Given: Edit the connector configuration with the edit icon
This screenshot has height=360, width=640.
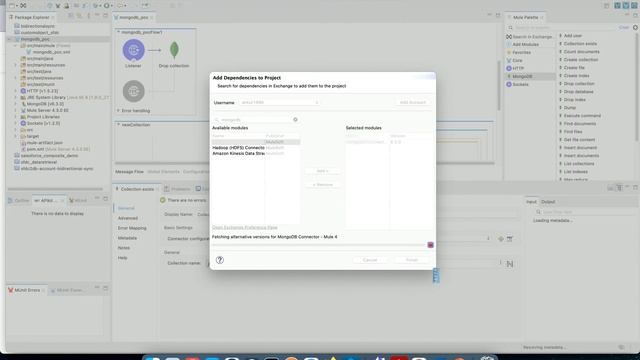Looking at the screenshot, I should 509,239.
